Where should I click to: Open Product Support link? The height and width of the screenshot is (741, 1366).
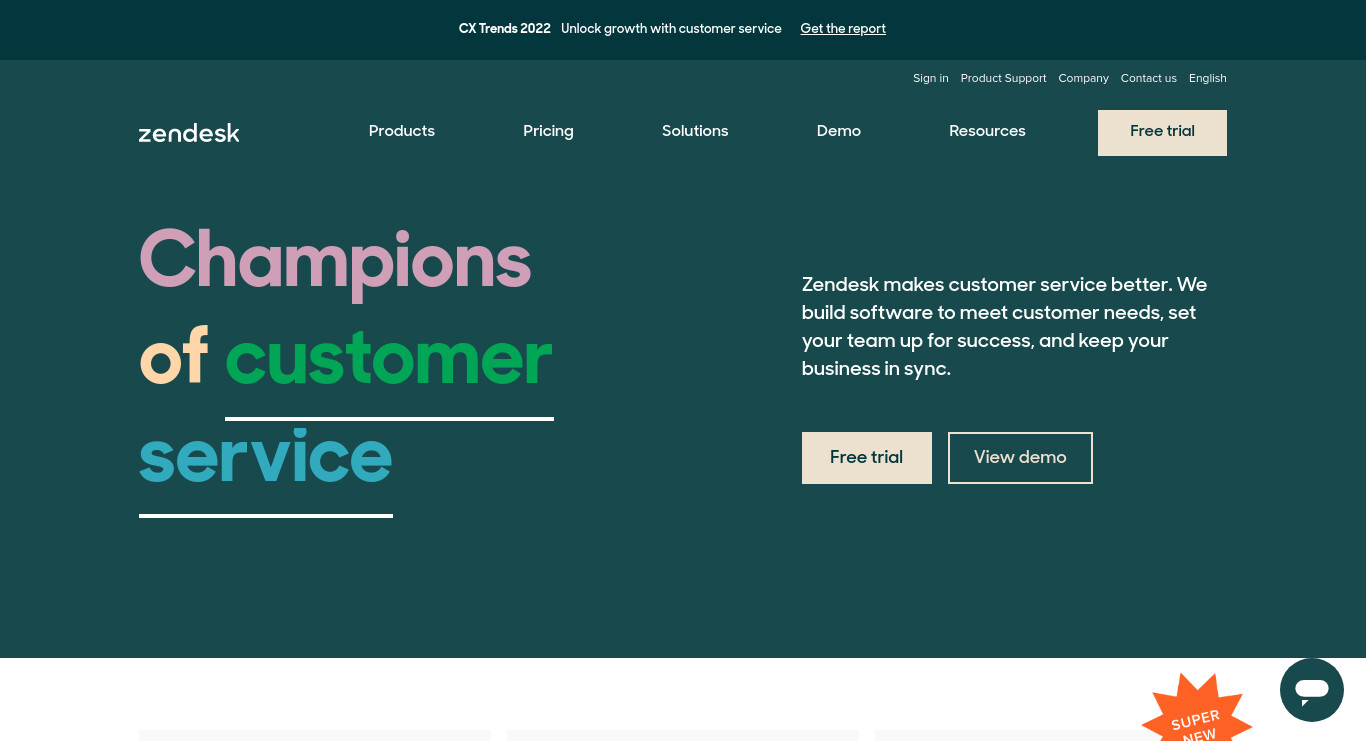pyautogui.click(x=1004, y=78)
